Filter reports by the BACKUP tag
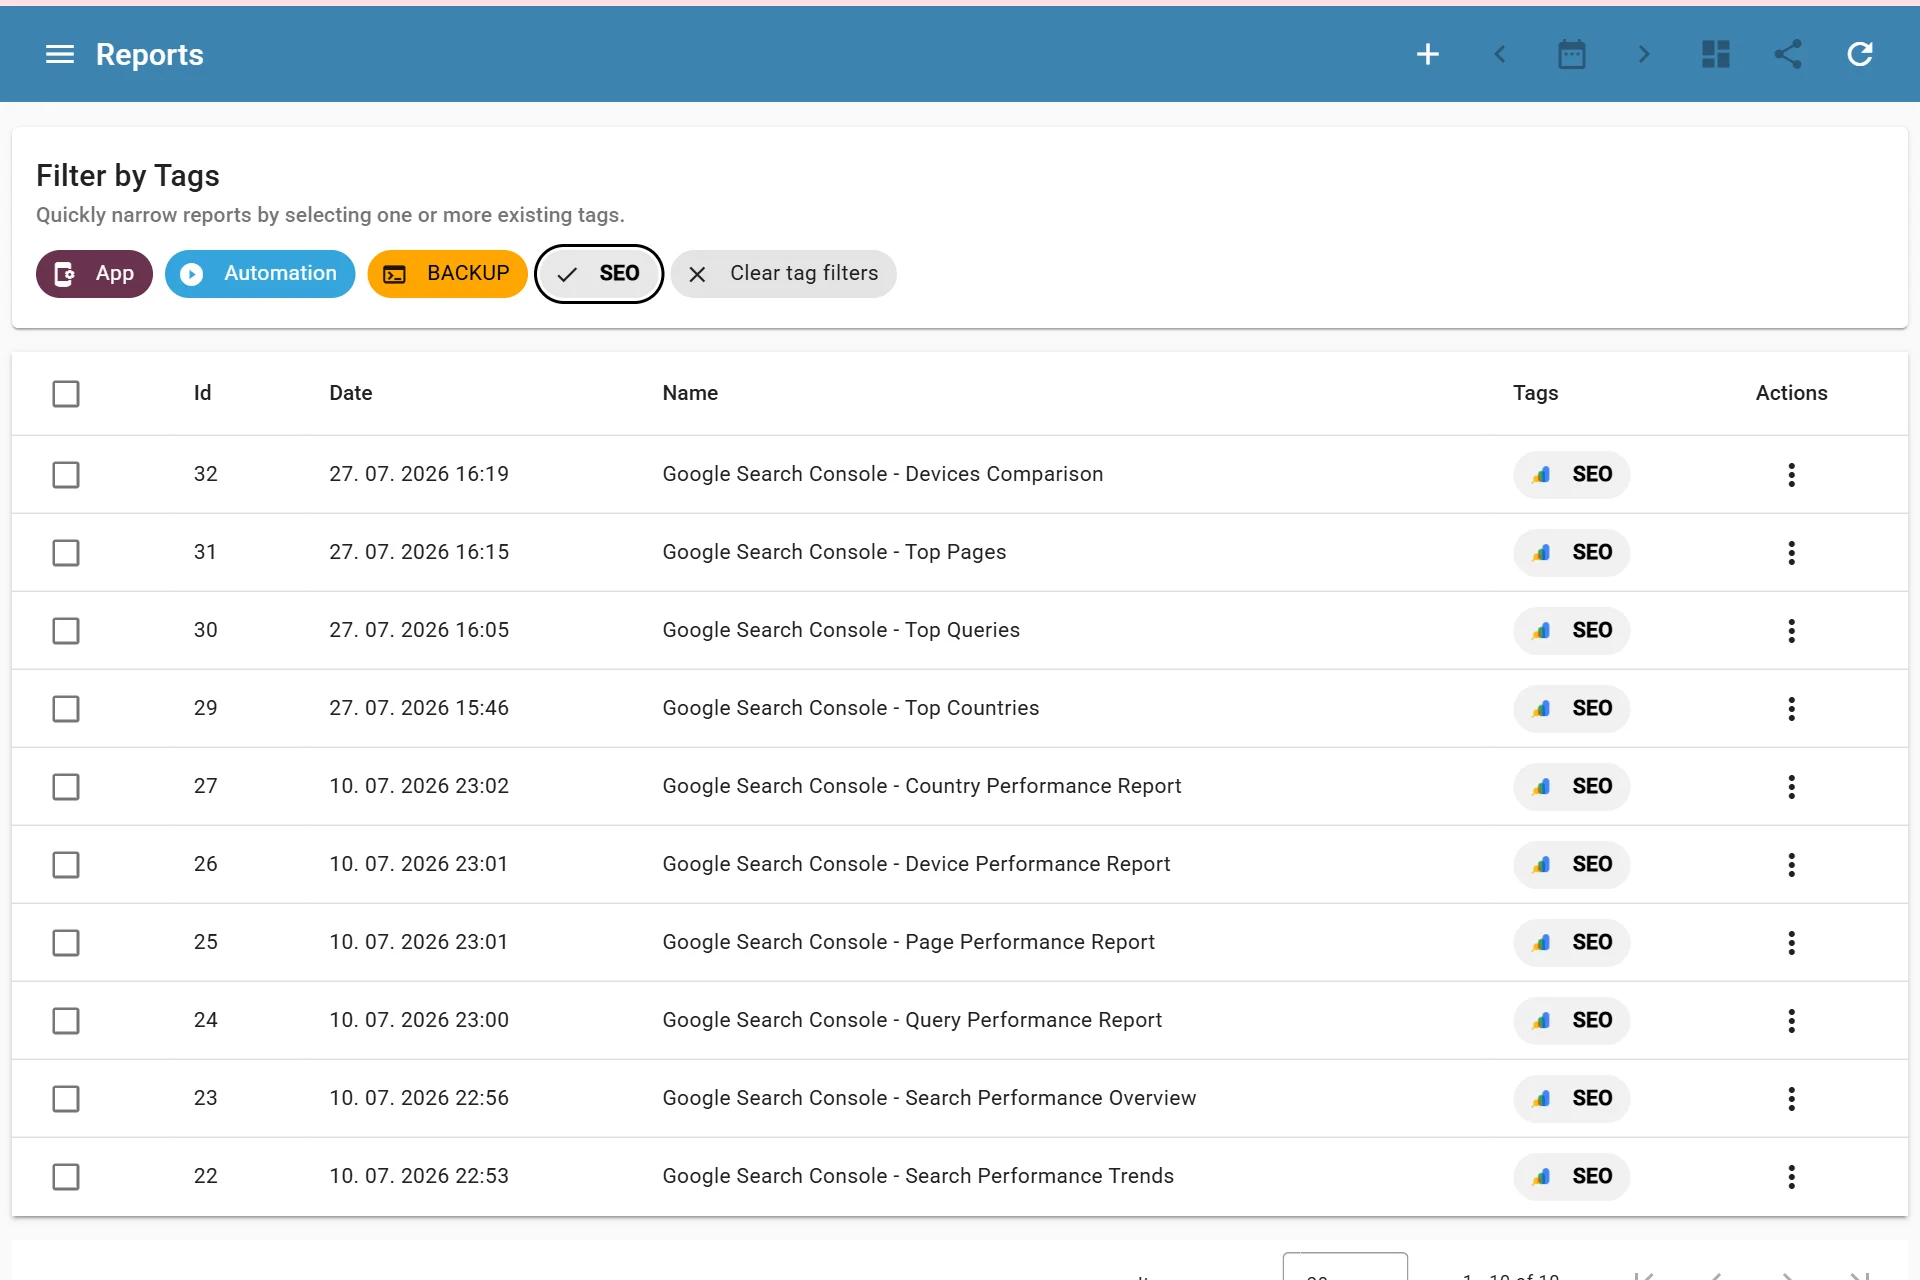The height and width of the screenshot is (1280, 1920). 447,274
